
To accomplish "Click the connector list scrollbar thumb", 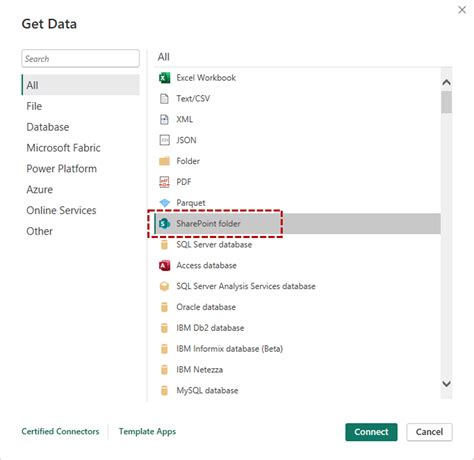I will click(446, 102).
